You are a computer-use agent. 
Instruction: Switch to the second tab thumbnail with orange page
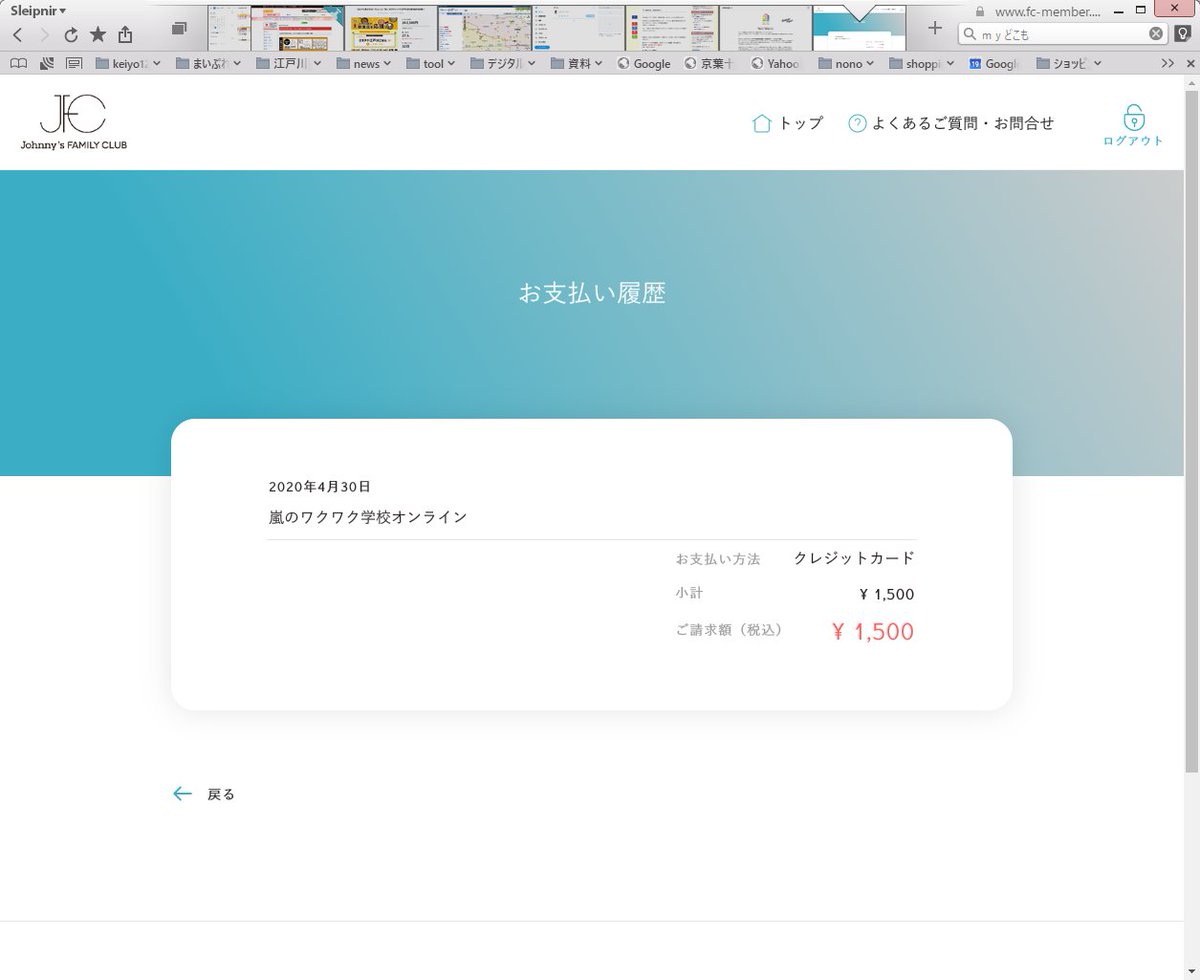click(297, 28)
